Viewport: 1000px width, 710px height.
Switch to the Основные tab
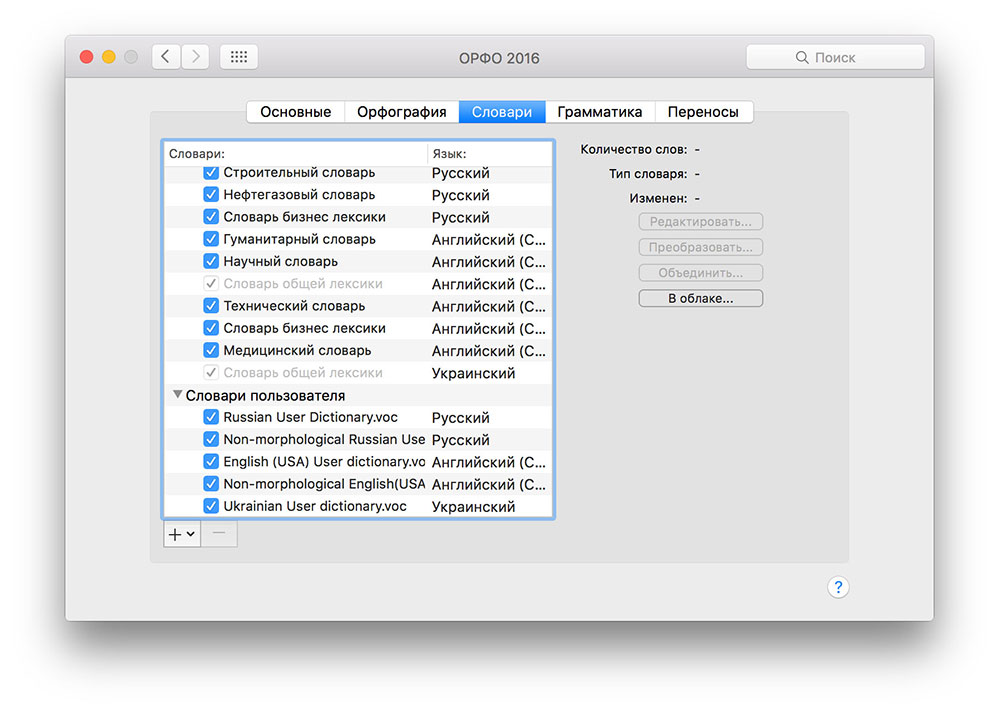point(295,112)
